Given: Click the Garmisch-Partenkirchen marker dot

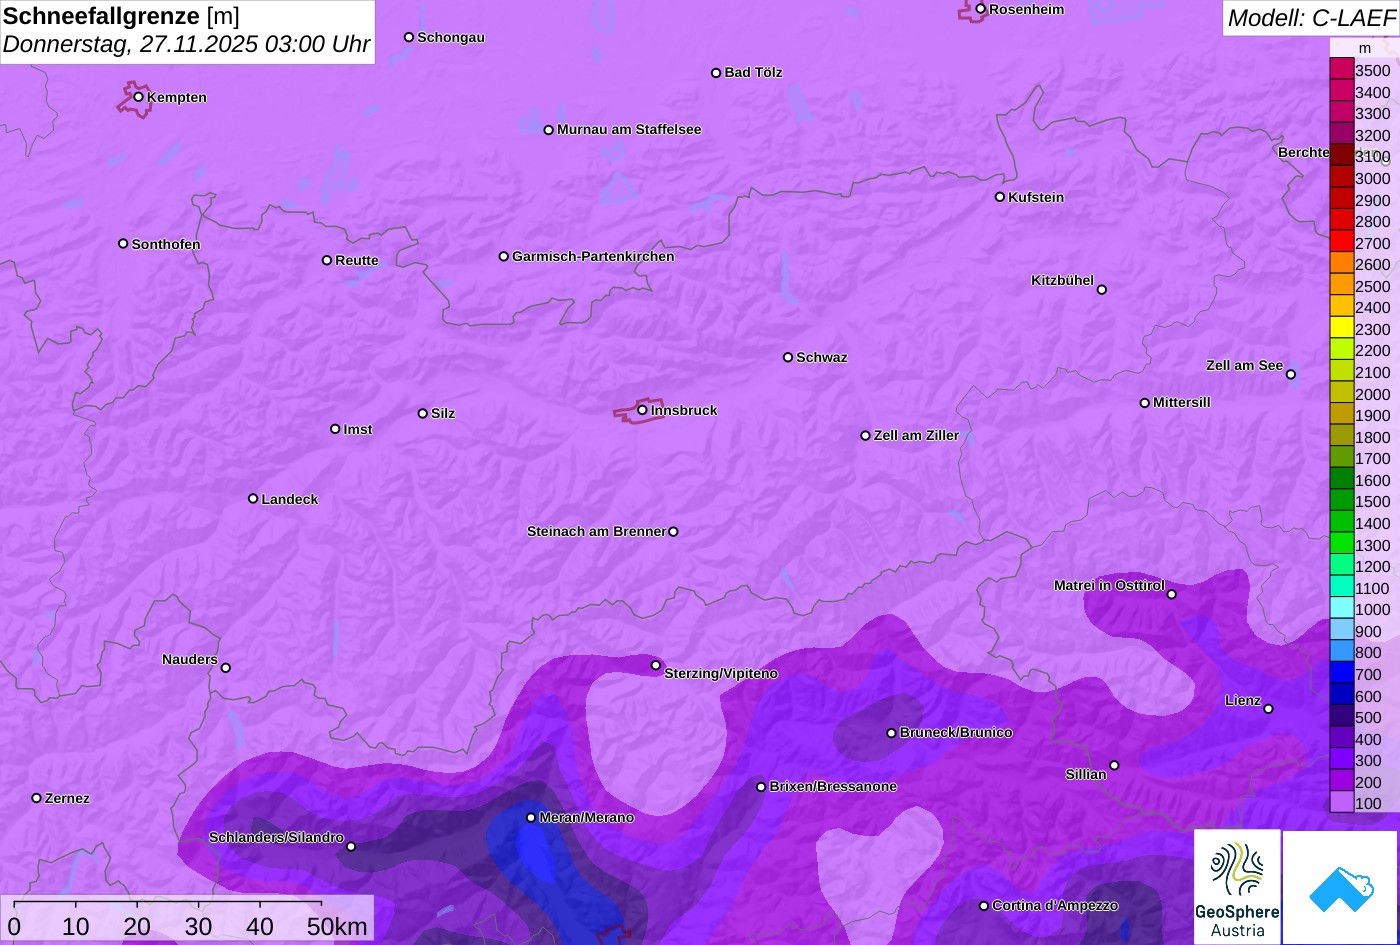Looking at the screenshot, I should click(504, 257).
